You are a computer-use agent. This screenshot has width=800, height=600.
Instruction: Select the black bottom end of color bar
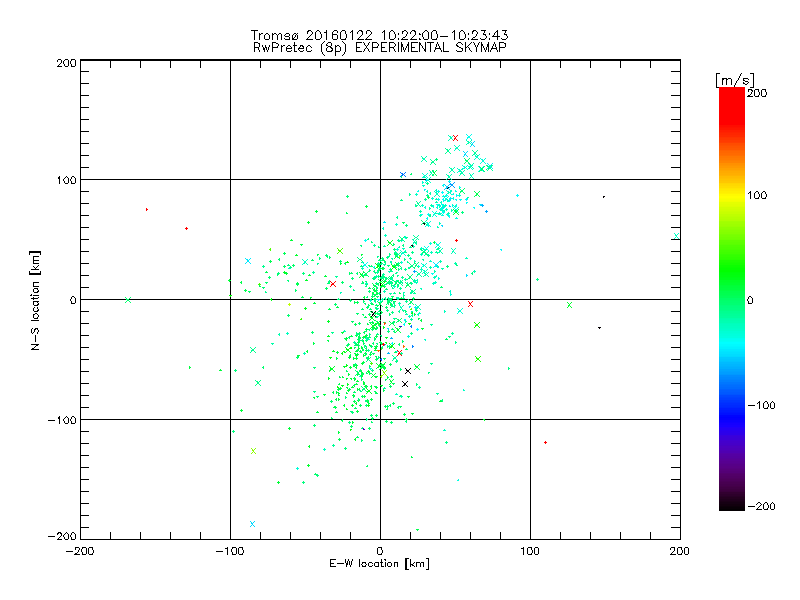click(x=731, y=503)
